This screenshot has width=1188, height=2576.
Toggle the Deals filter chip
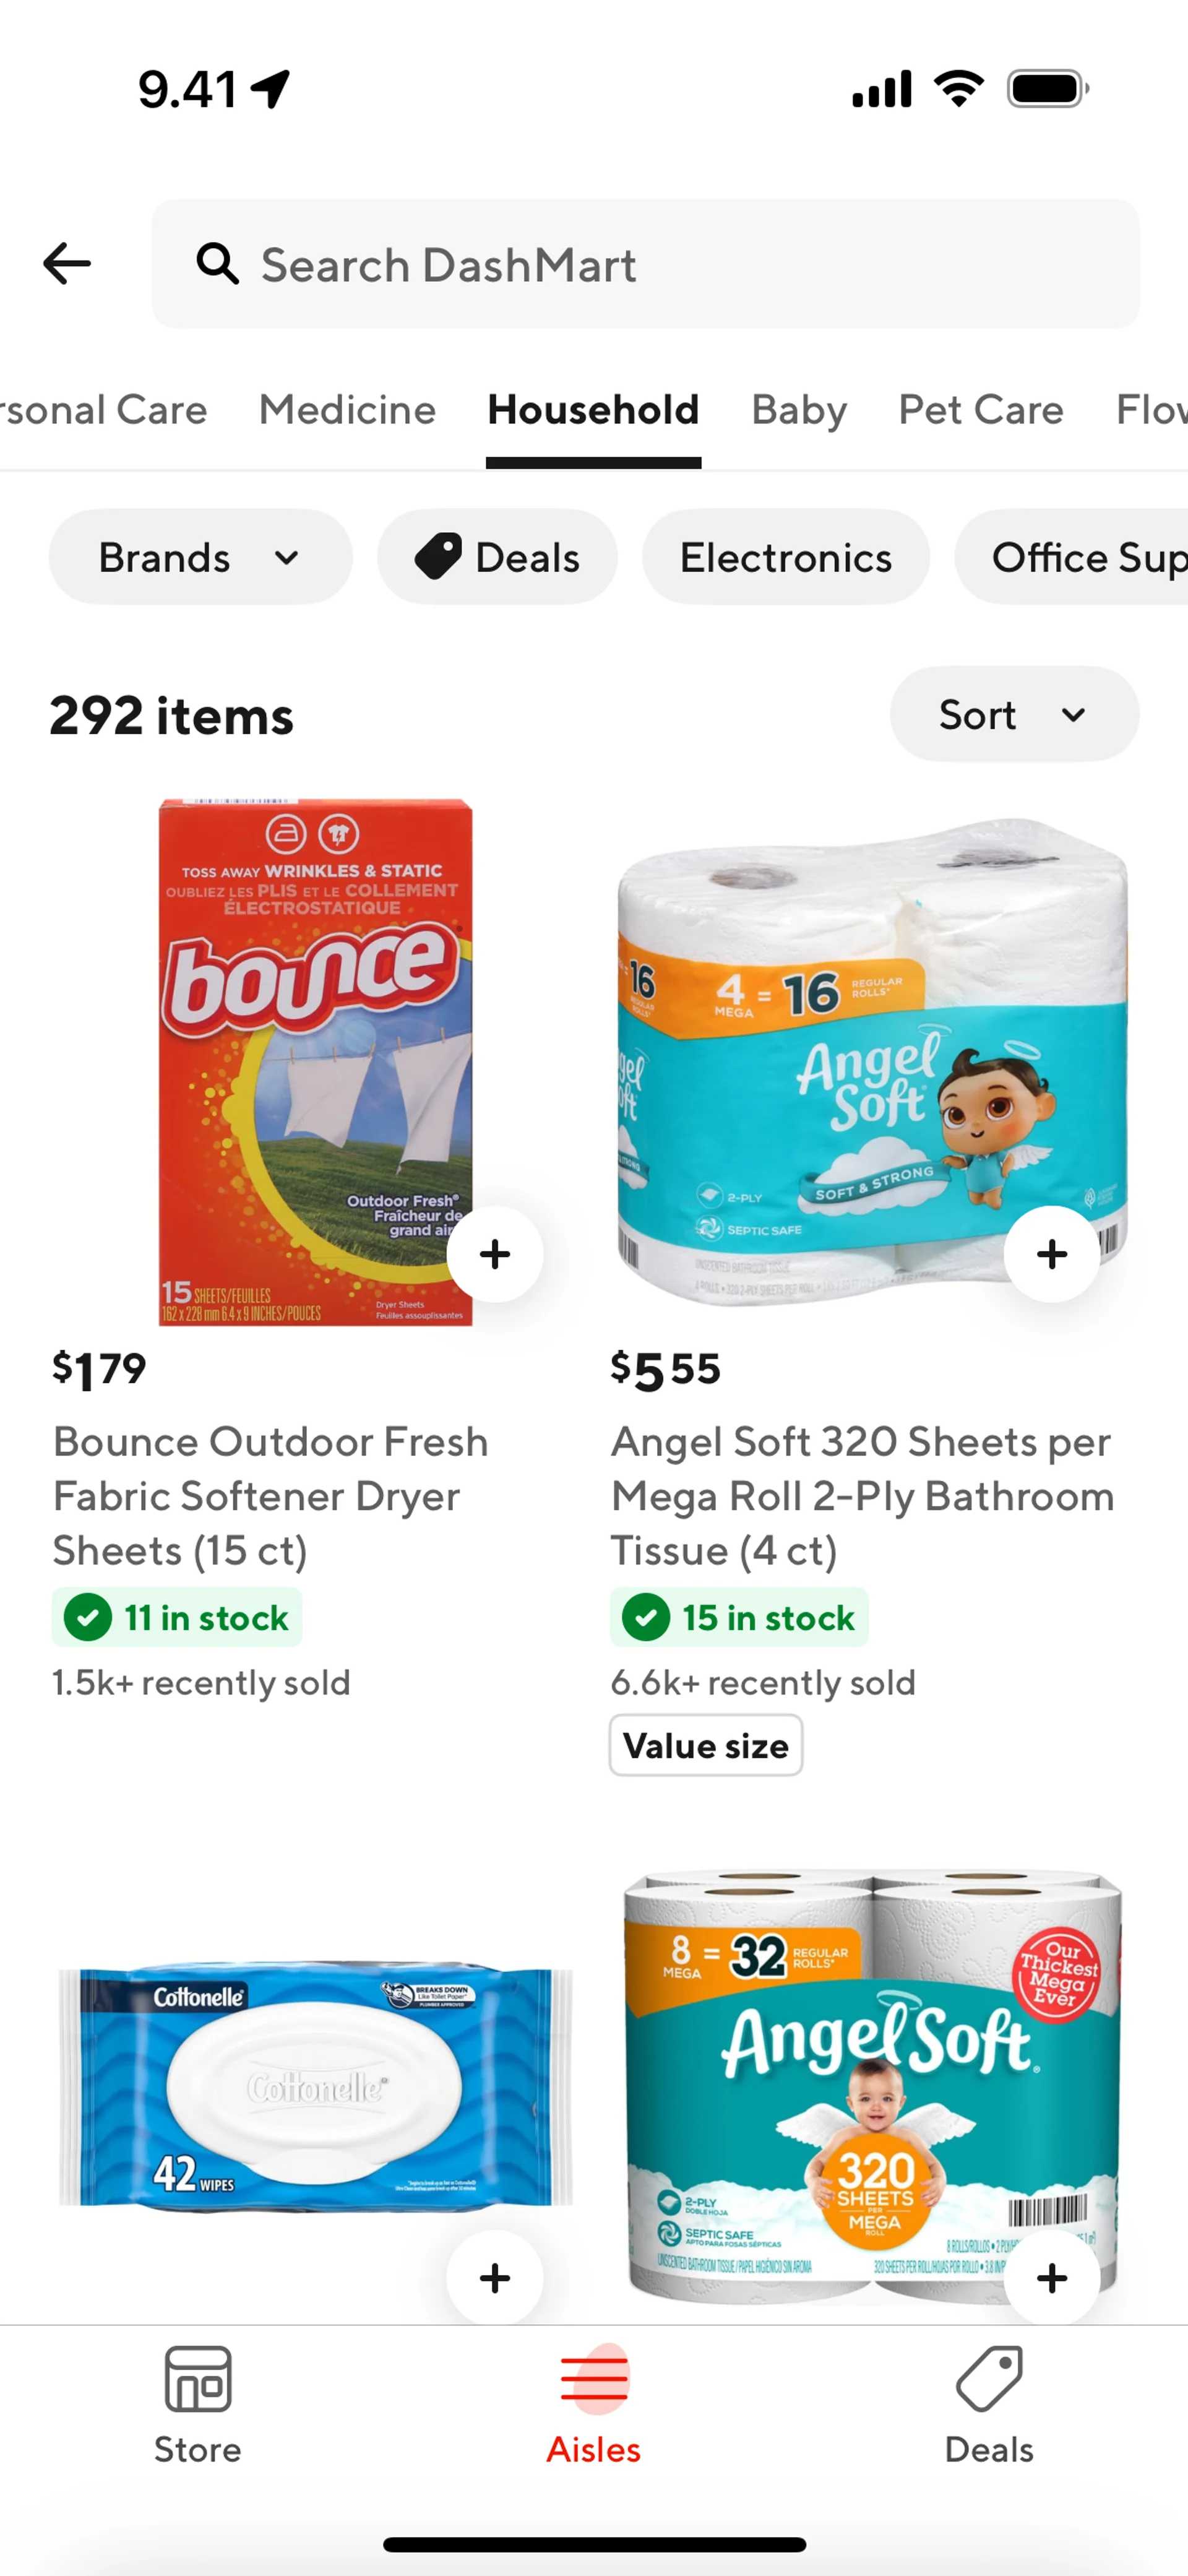click(x=497, y=557)
